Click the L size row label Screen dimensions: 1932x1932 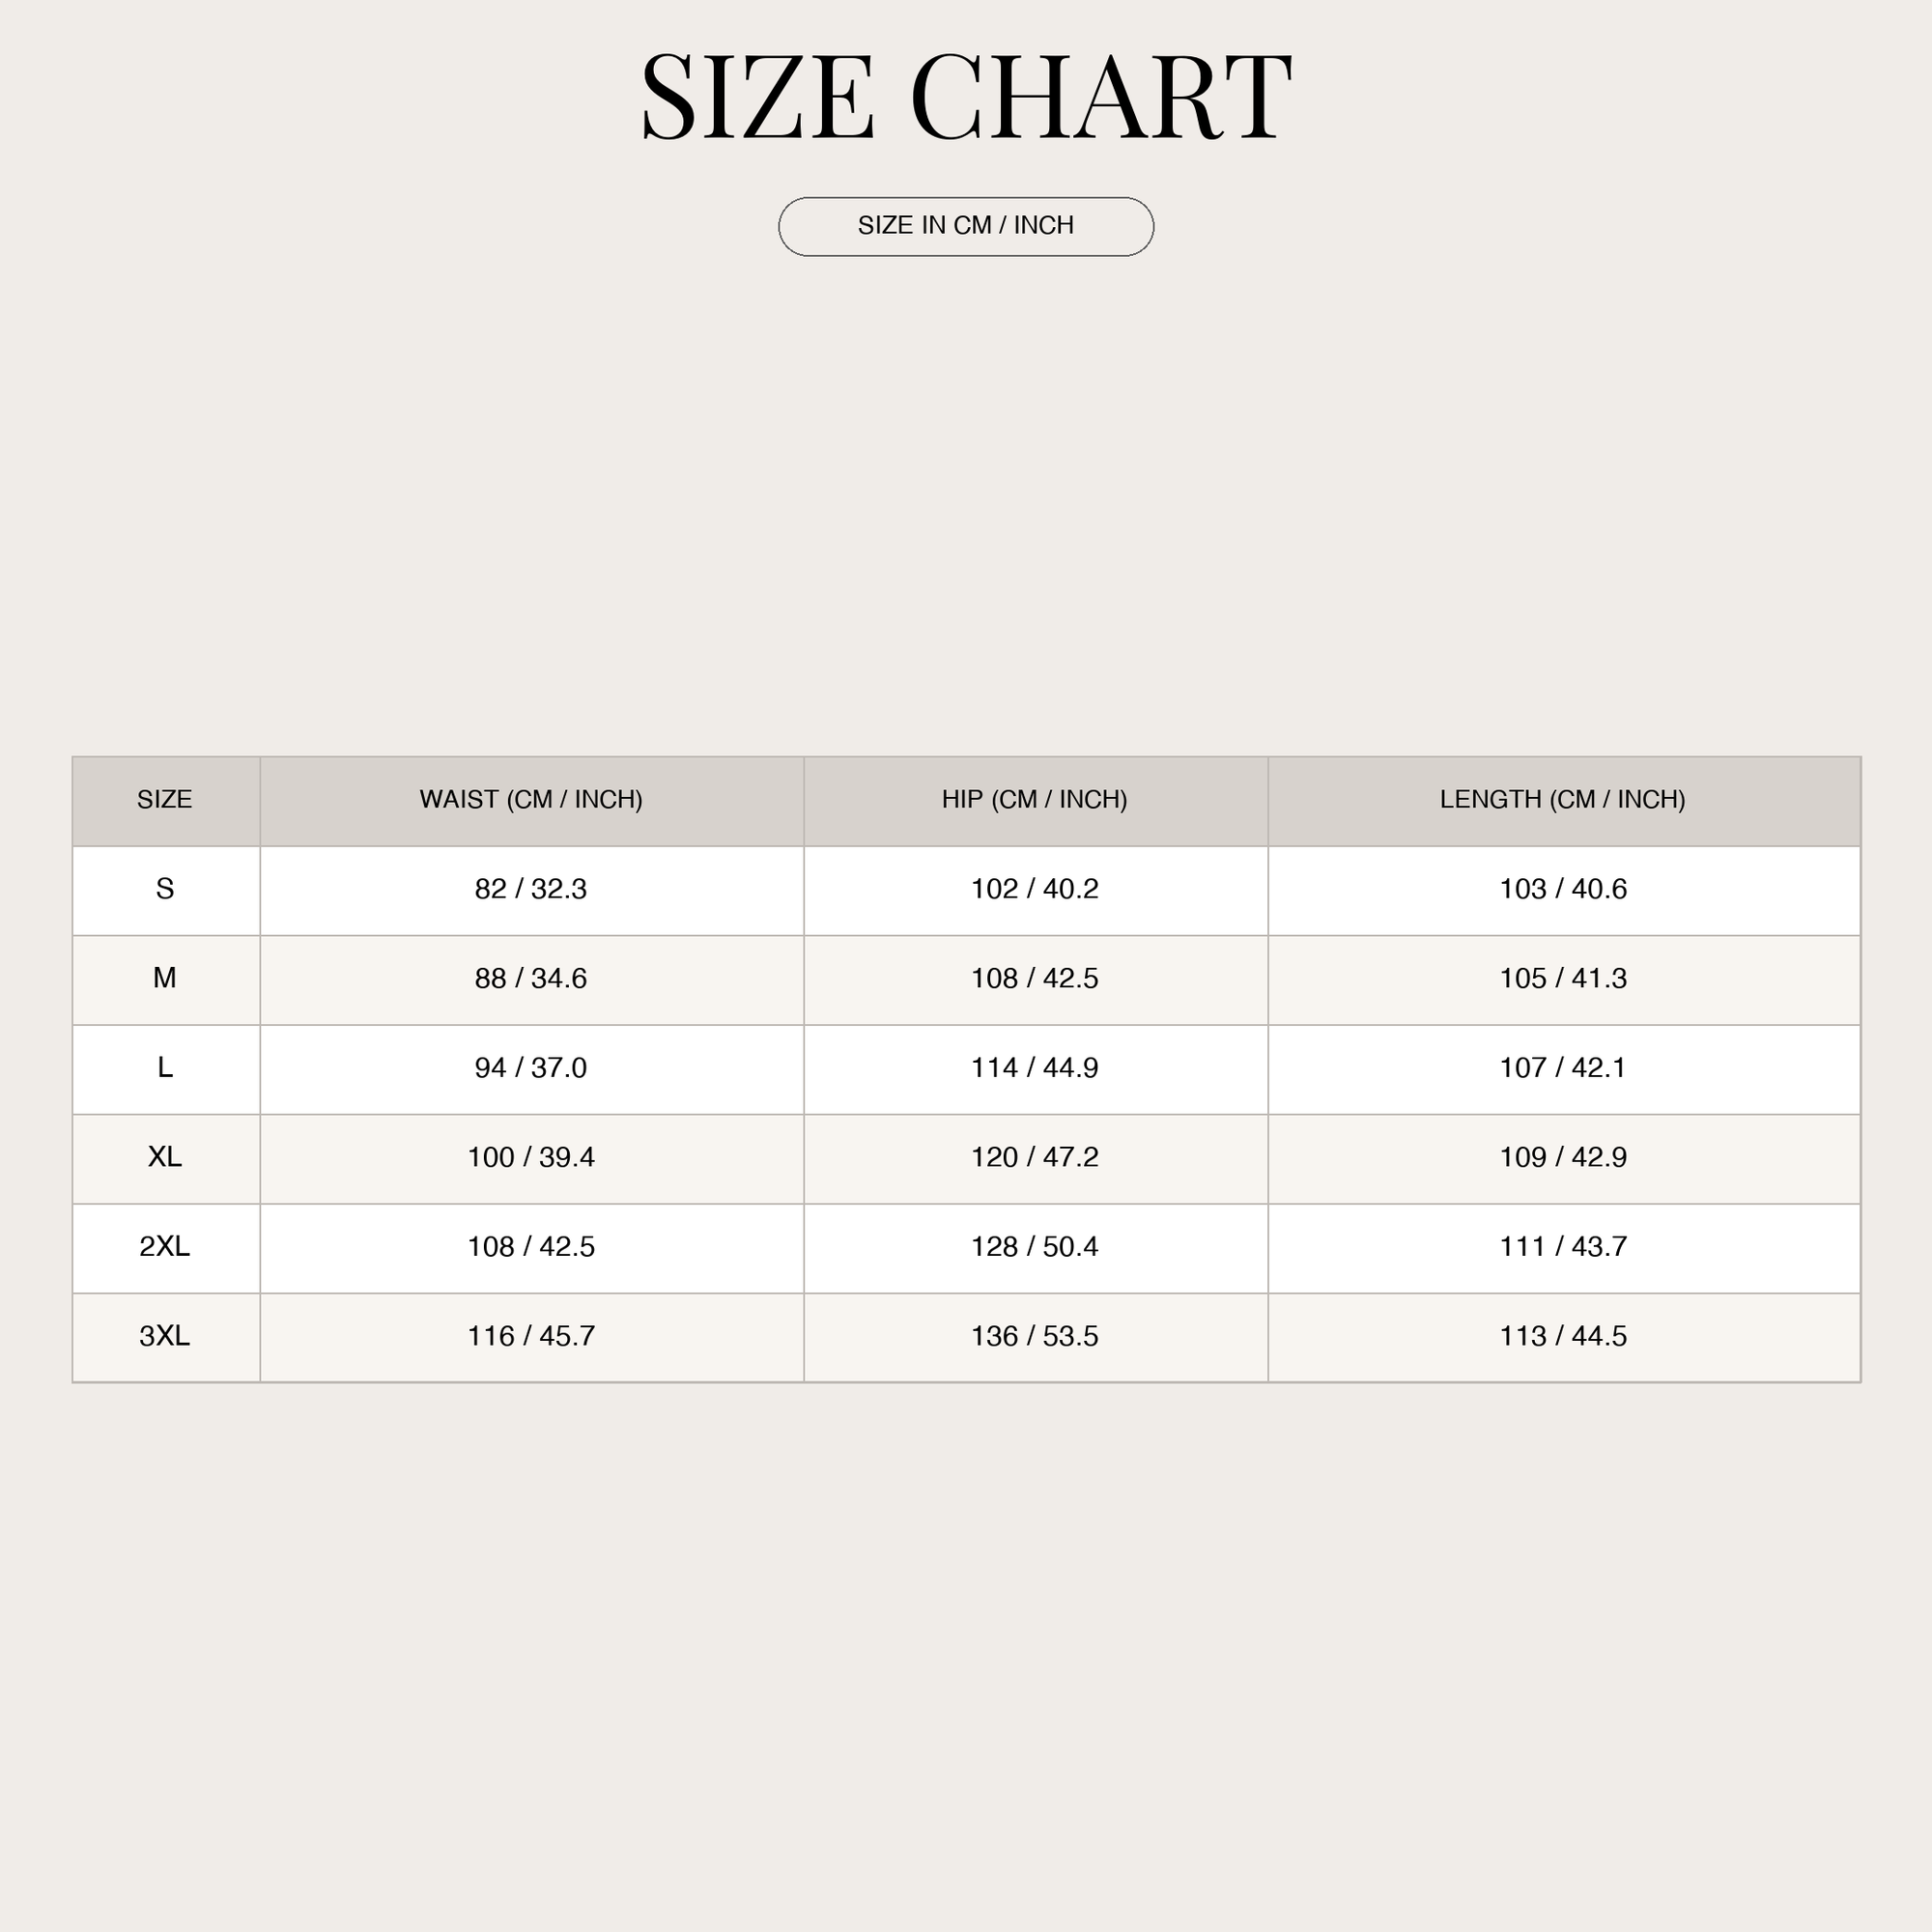165,1068
